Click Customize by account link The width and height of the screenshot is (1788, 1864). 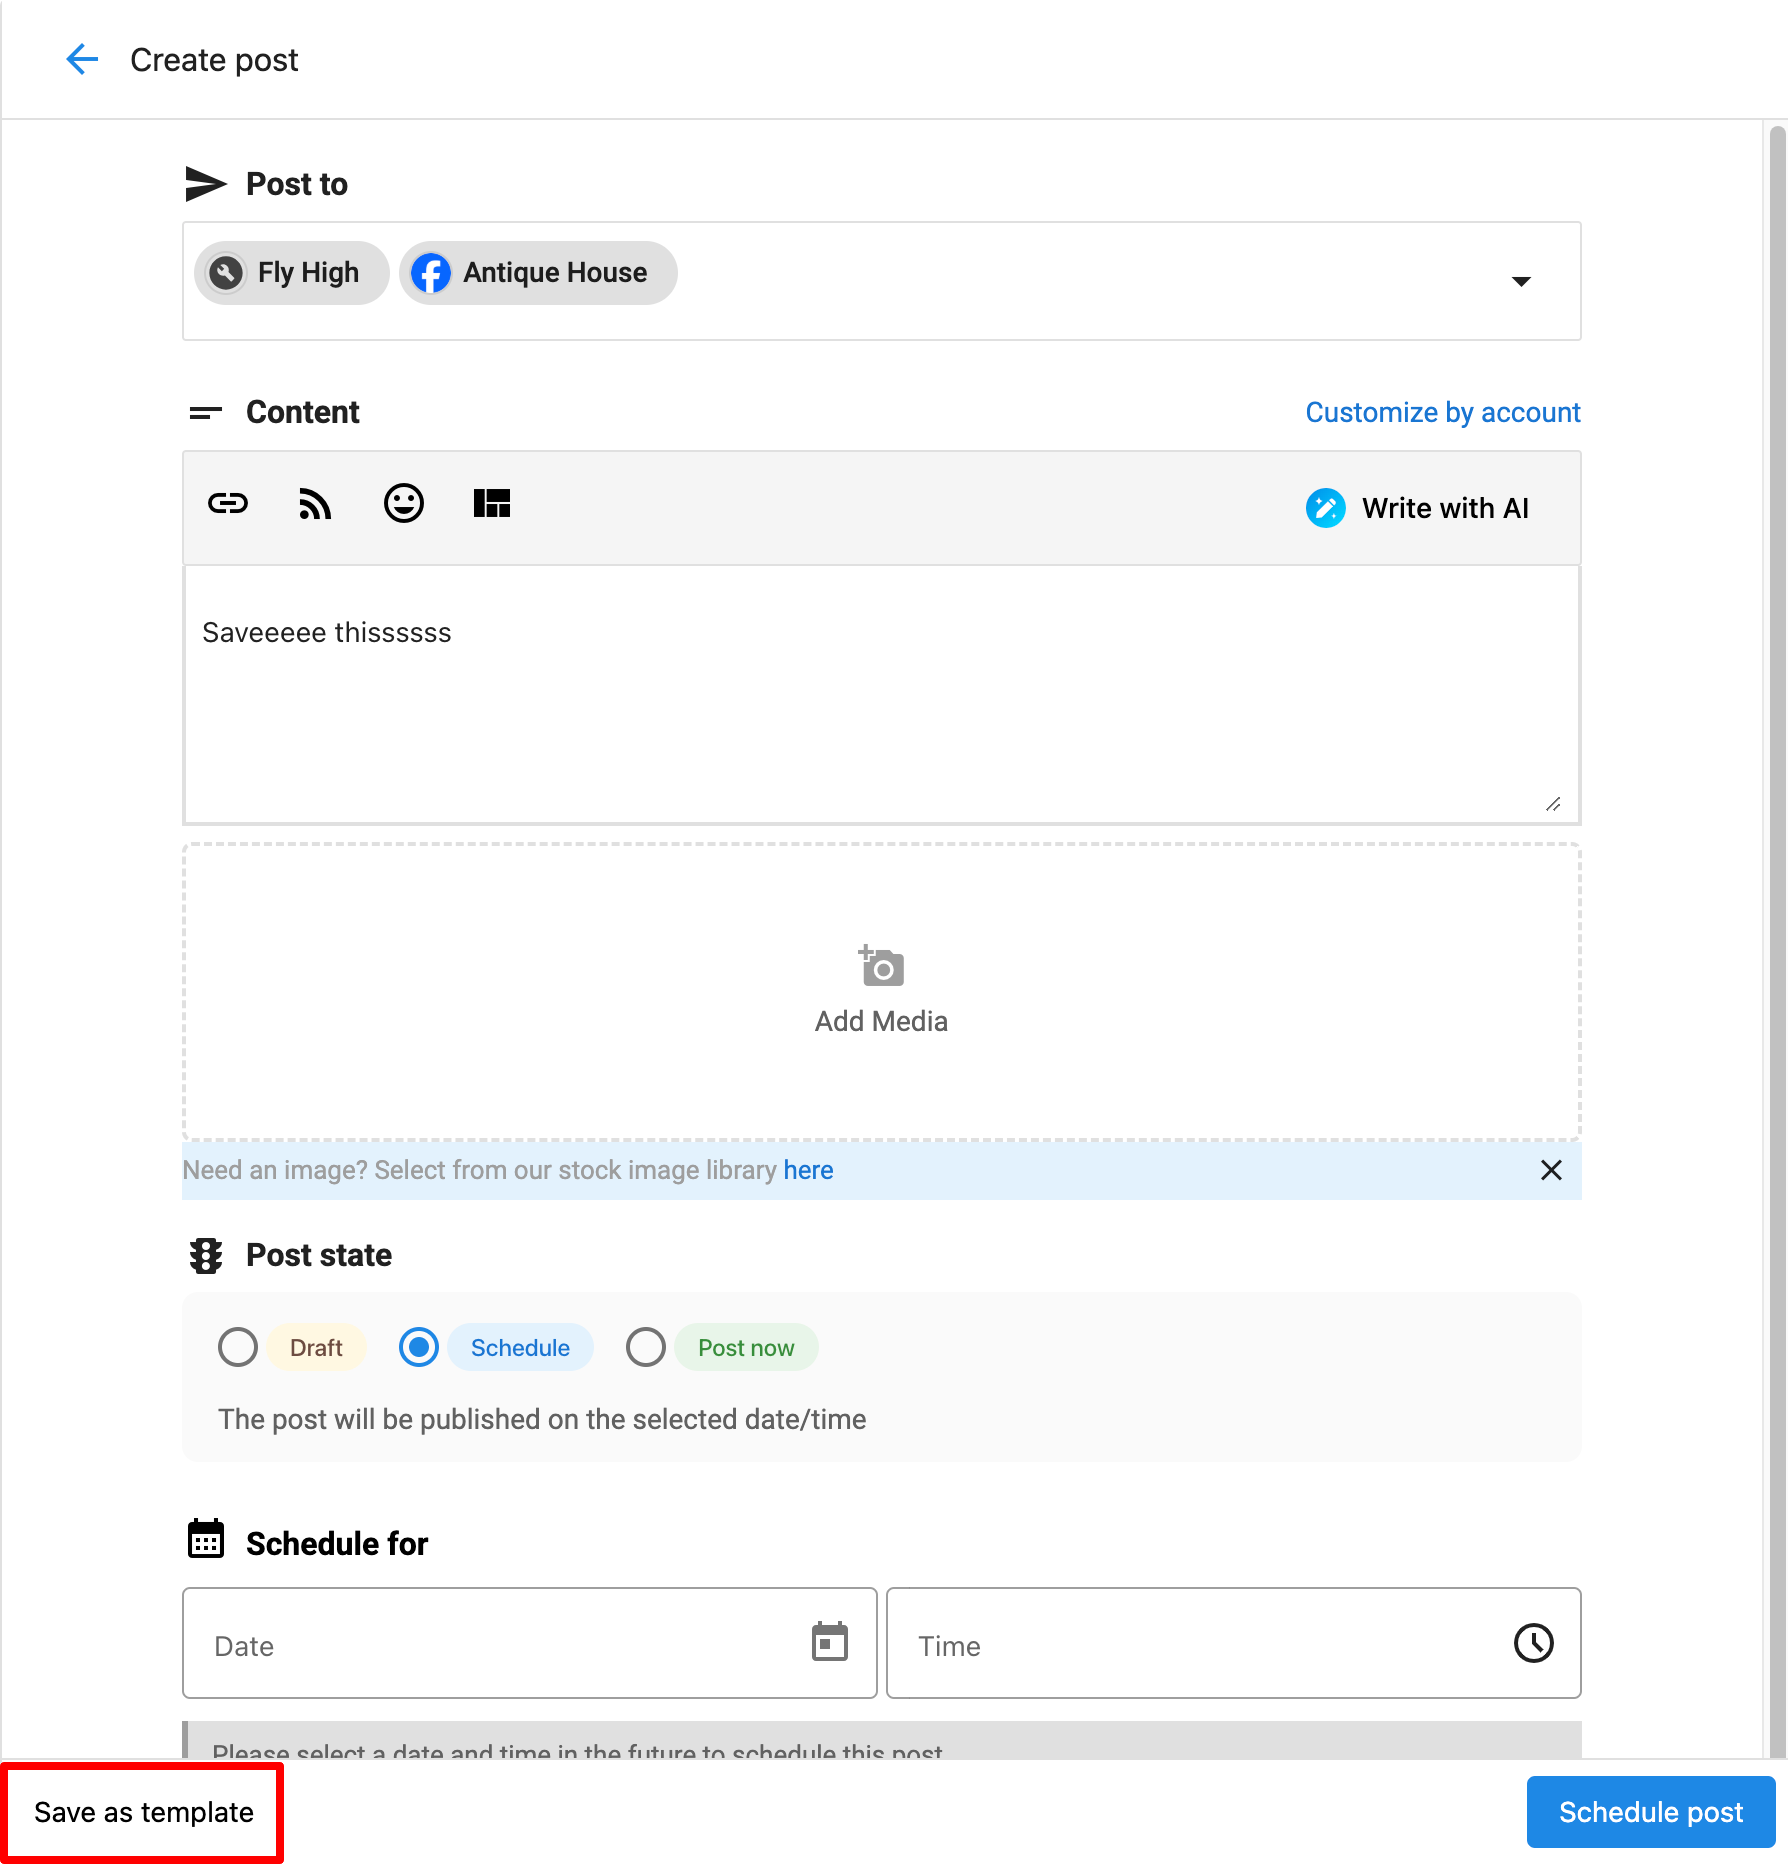(x=1442, y=412)
